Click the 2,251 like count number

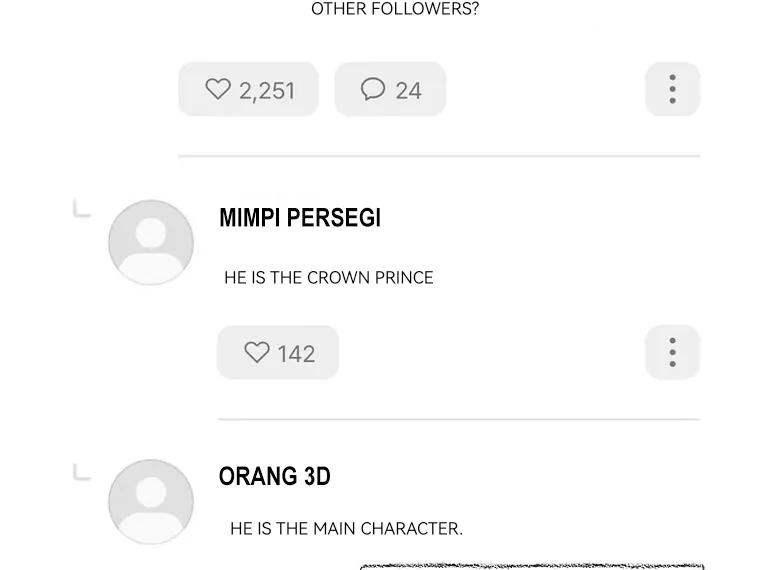[x=267, y=91]
